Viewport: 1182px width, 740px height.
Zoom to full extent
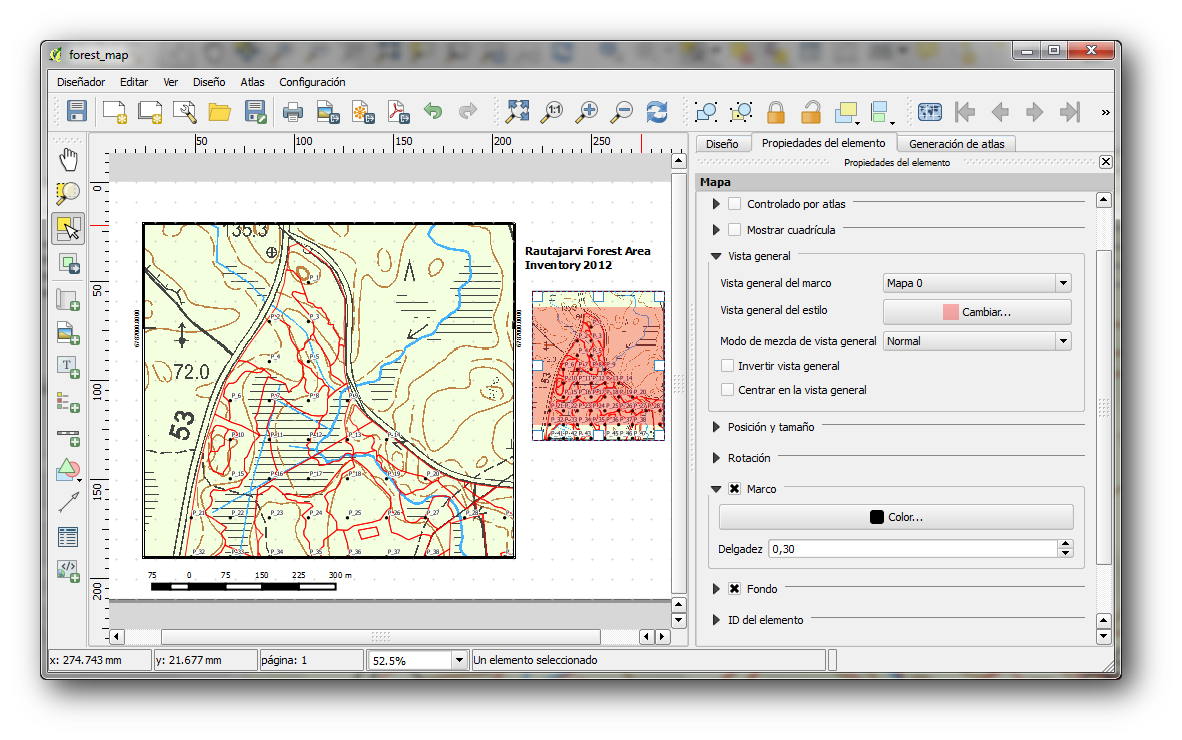tap(517, 112)
